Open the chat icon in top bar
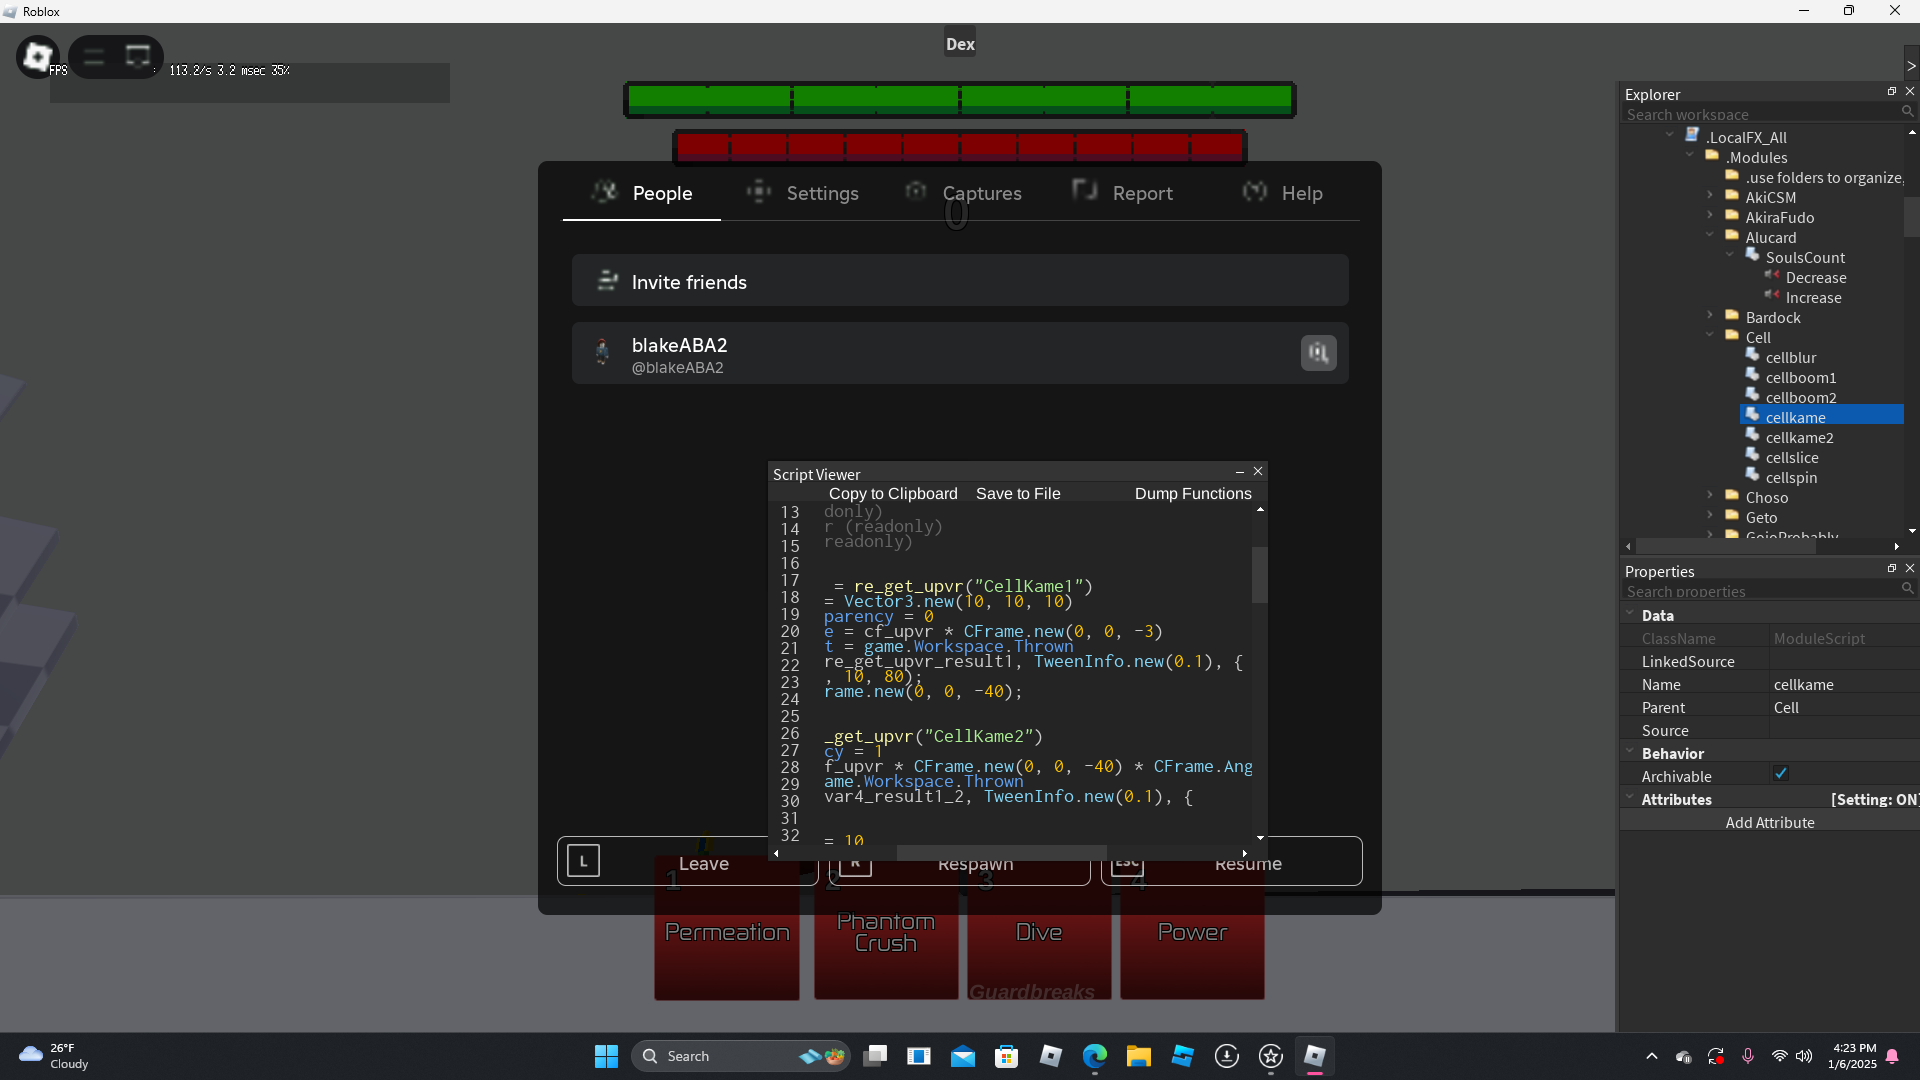This screenshot has width=1920, height=1080. pyautogui.click(x=138, y=56)
